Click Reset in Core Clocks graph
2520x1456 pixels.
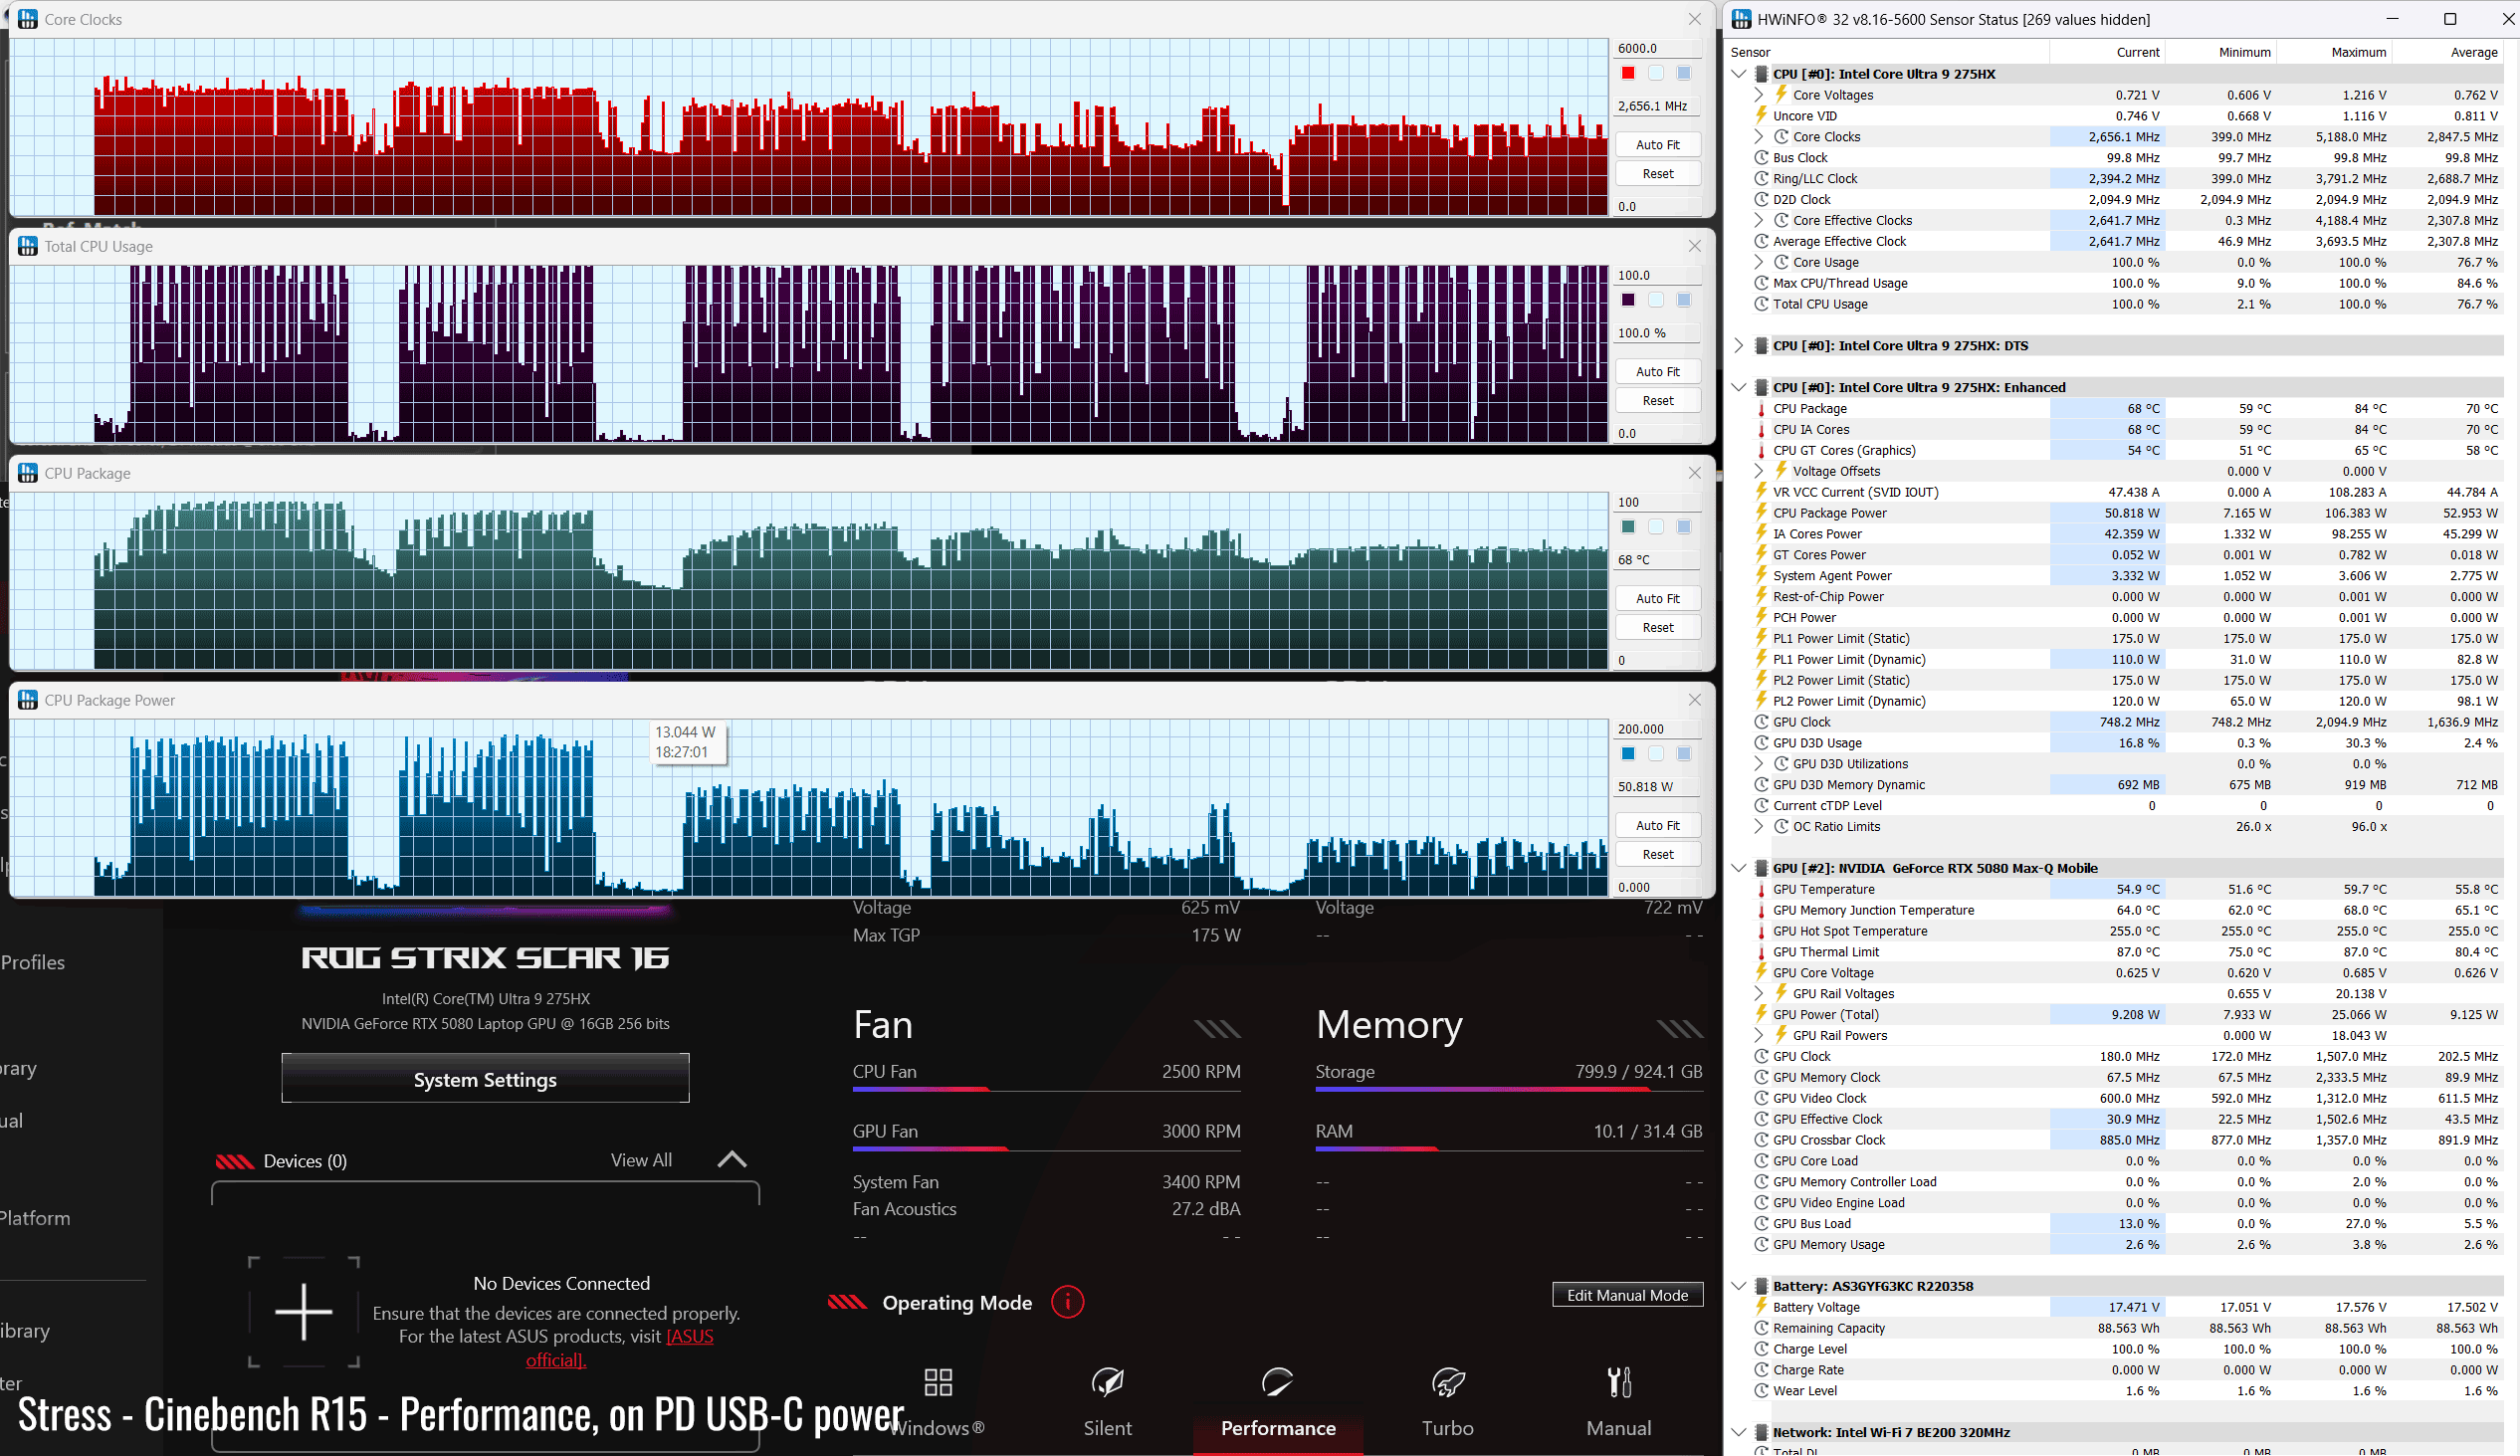(x=1658, y=174)
